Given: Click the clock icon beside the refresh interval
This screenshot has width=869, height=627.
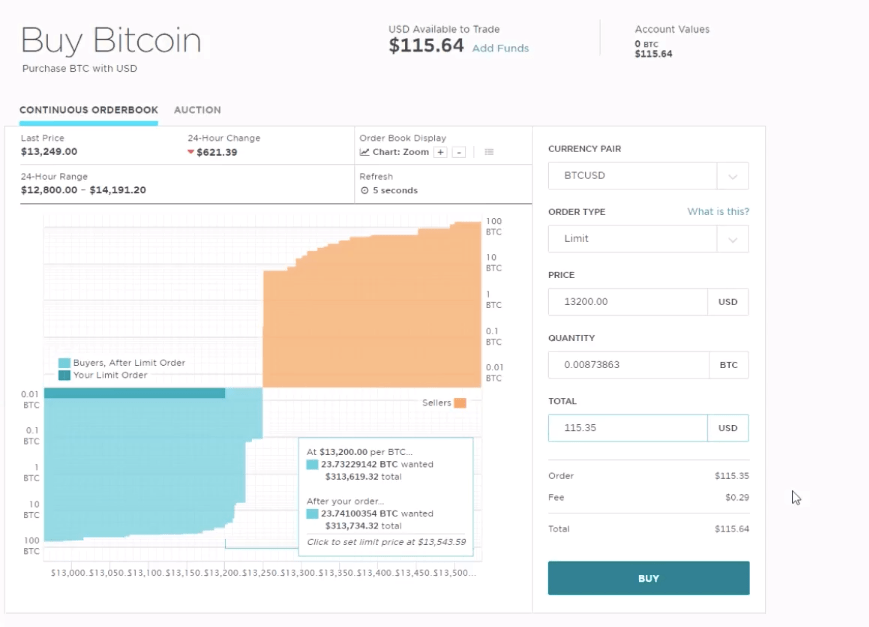Looking at the screenshot, I should coord(364,190).
